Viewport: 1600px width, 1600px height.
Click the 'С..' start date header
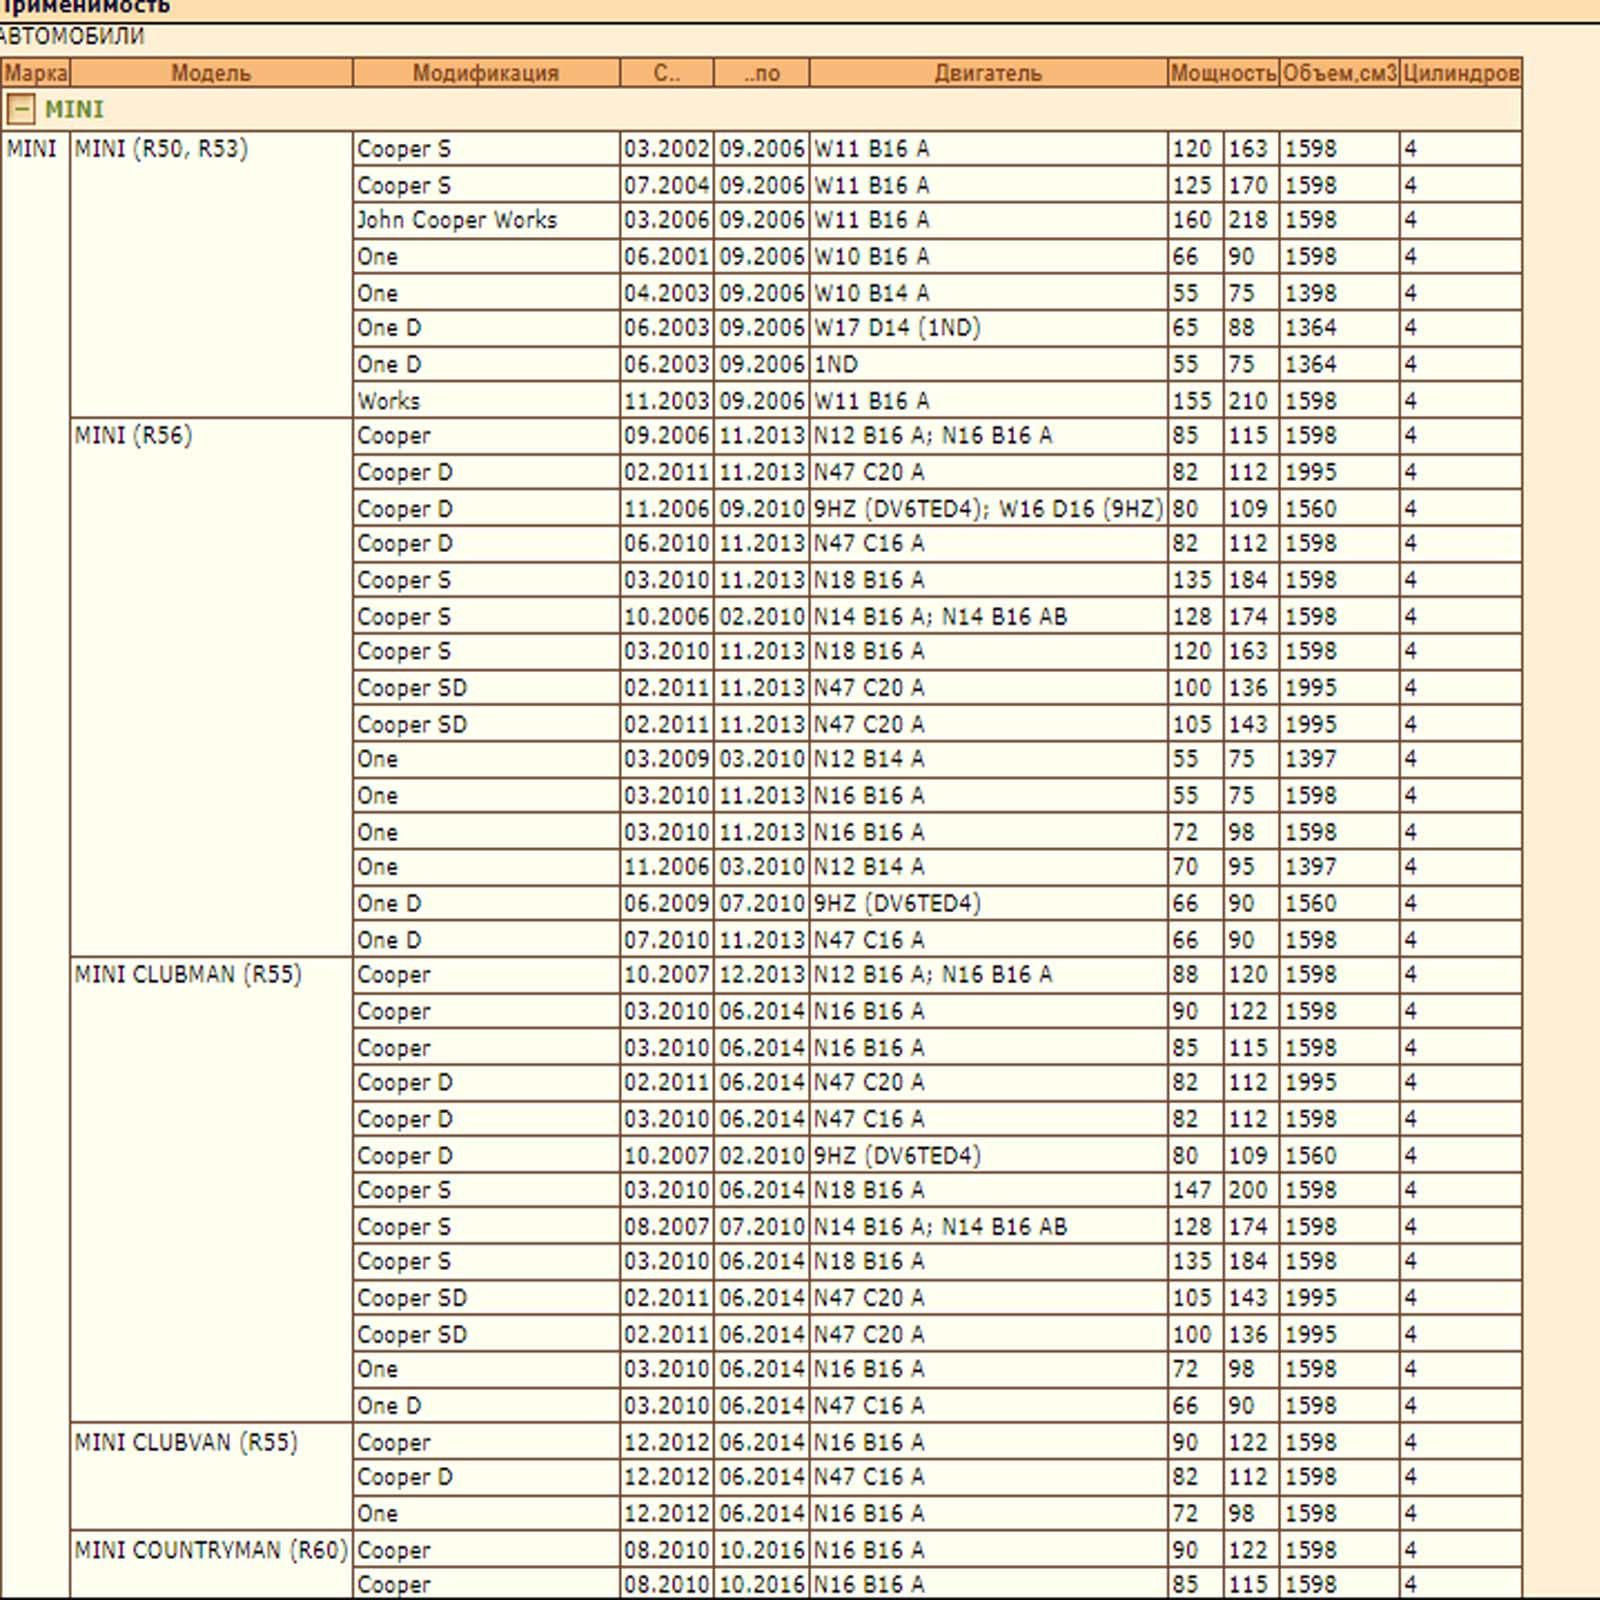(667, 73)
